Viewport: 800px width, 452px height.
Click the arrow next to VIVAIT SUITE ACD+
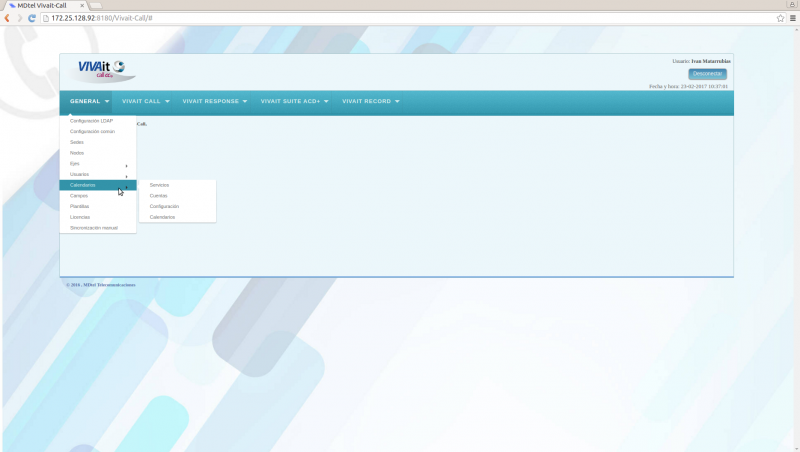(x=326, y=102)
